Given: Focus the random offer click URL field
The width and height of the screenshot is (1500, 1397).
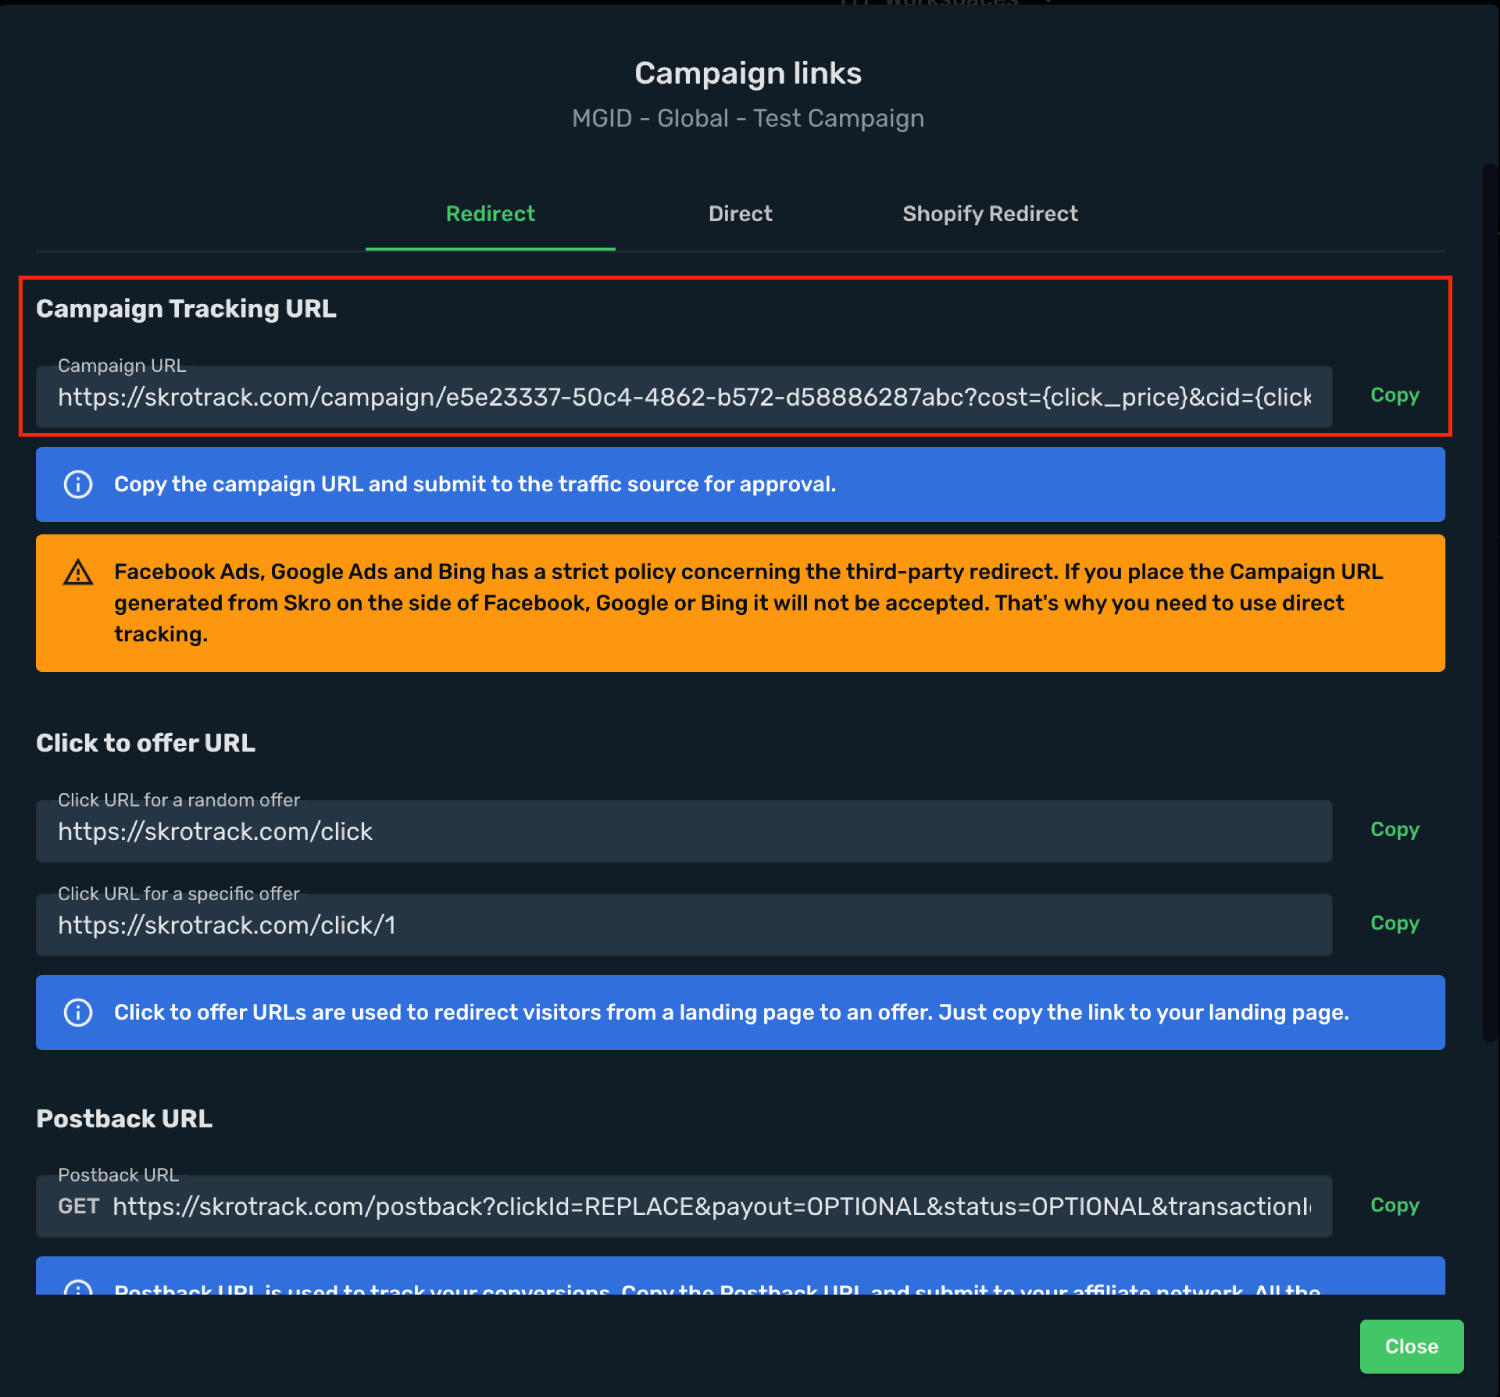Looking at the screenshot, I should pos(684,831).
